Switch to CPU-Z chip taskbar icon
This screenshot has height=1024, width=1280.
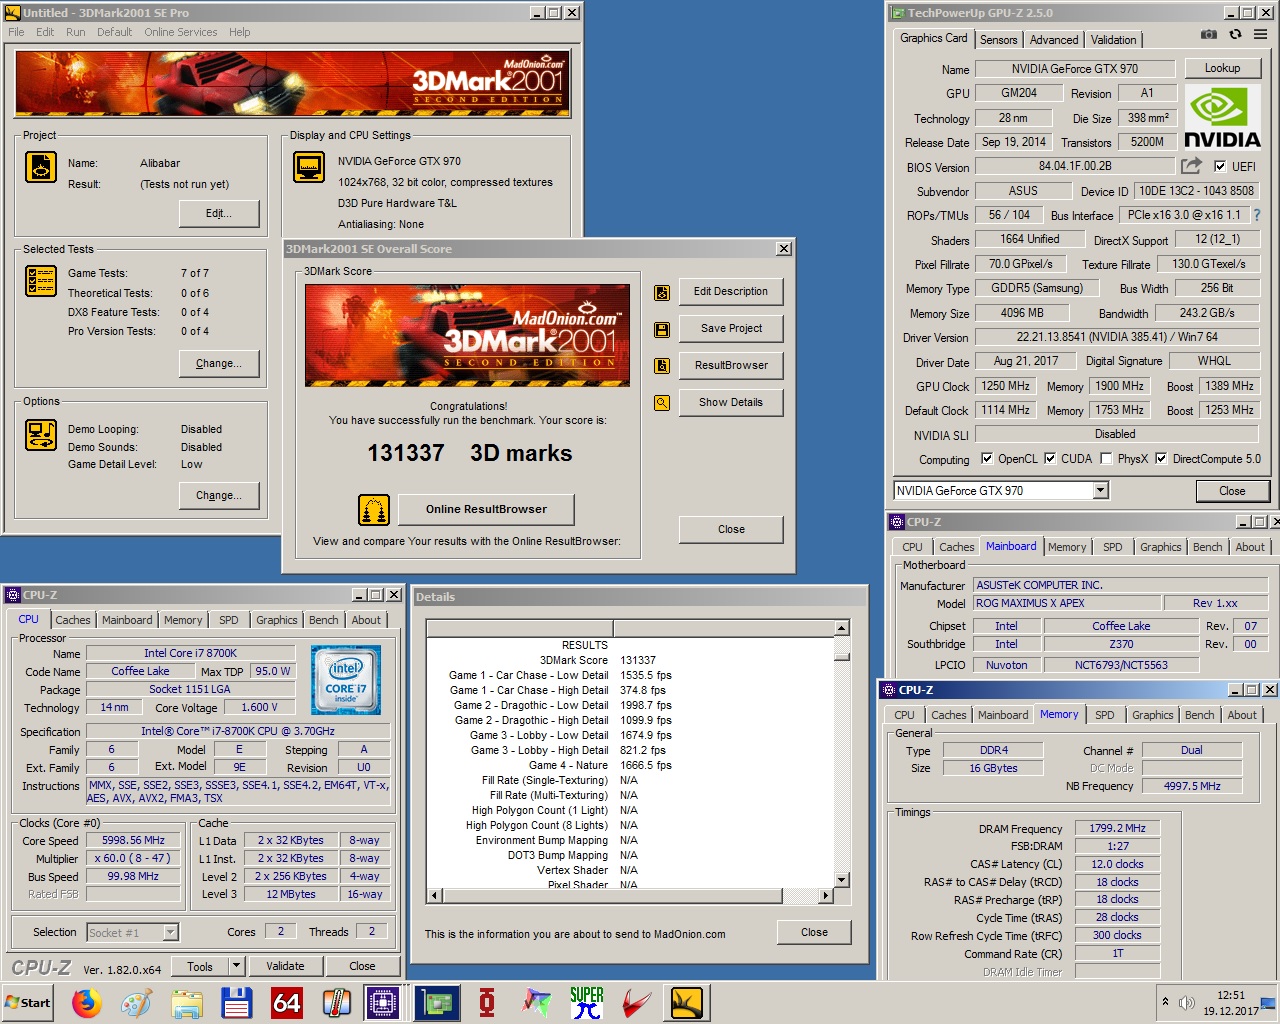[x=382, y=1002]
